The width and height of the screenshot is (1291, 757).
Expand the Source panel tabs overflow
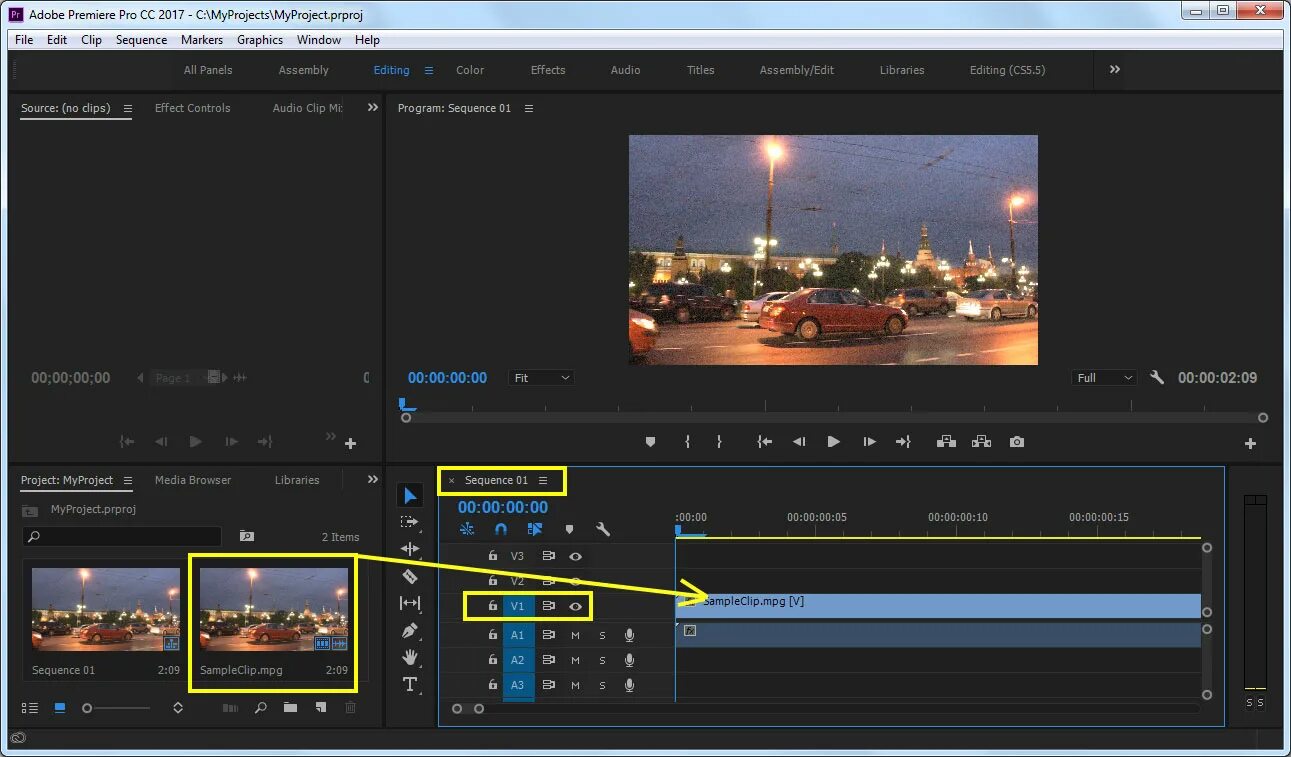click(x=373, y=108)
